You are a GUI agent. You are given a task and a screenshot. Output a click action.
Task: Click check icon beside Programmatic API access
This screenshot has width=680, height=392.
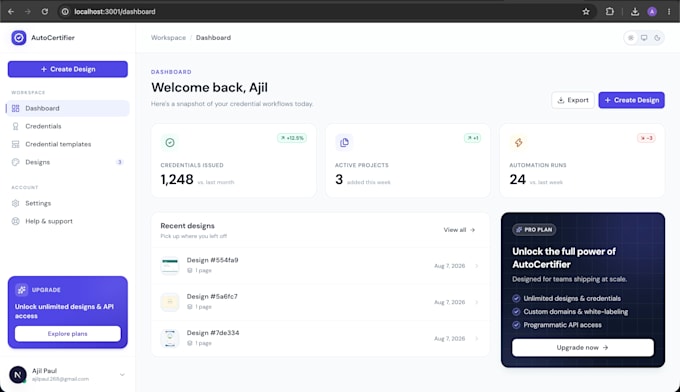(516, 325)
